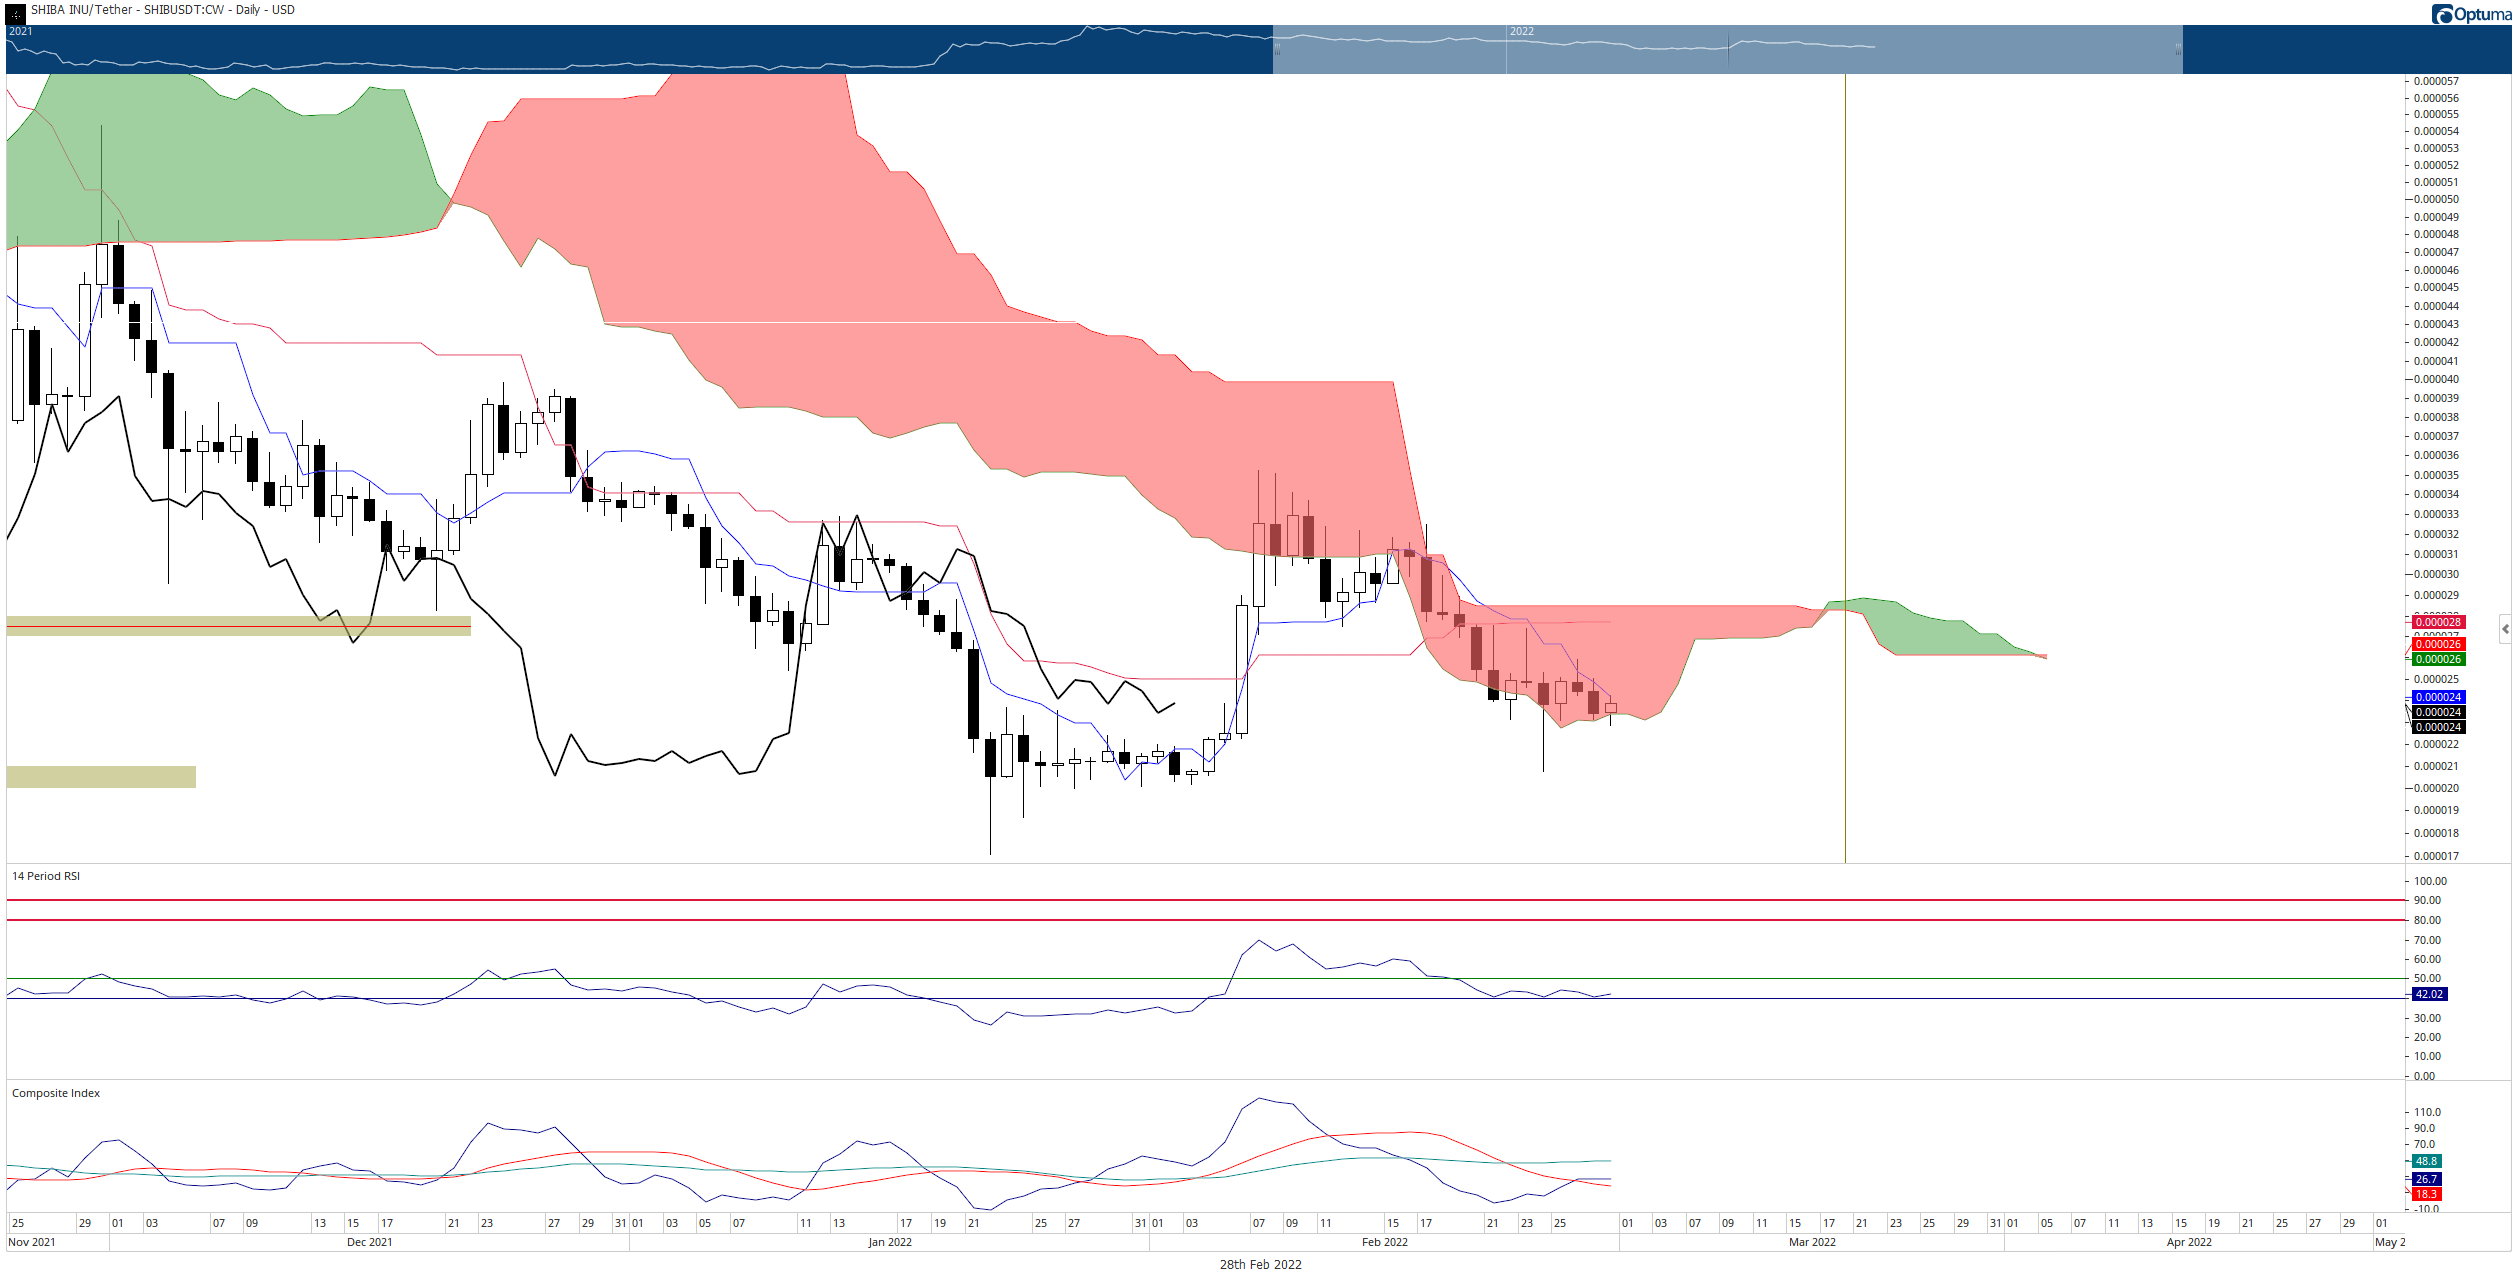Select the 14 Period RSI label
This screenshot has height=1284, width=2518.
(x=46, y=876)
